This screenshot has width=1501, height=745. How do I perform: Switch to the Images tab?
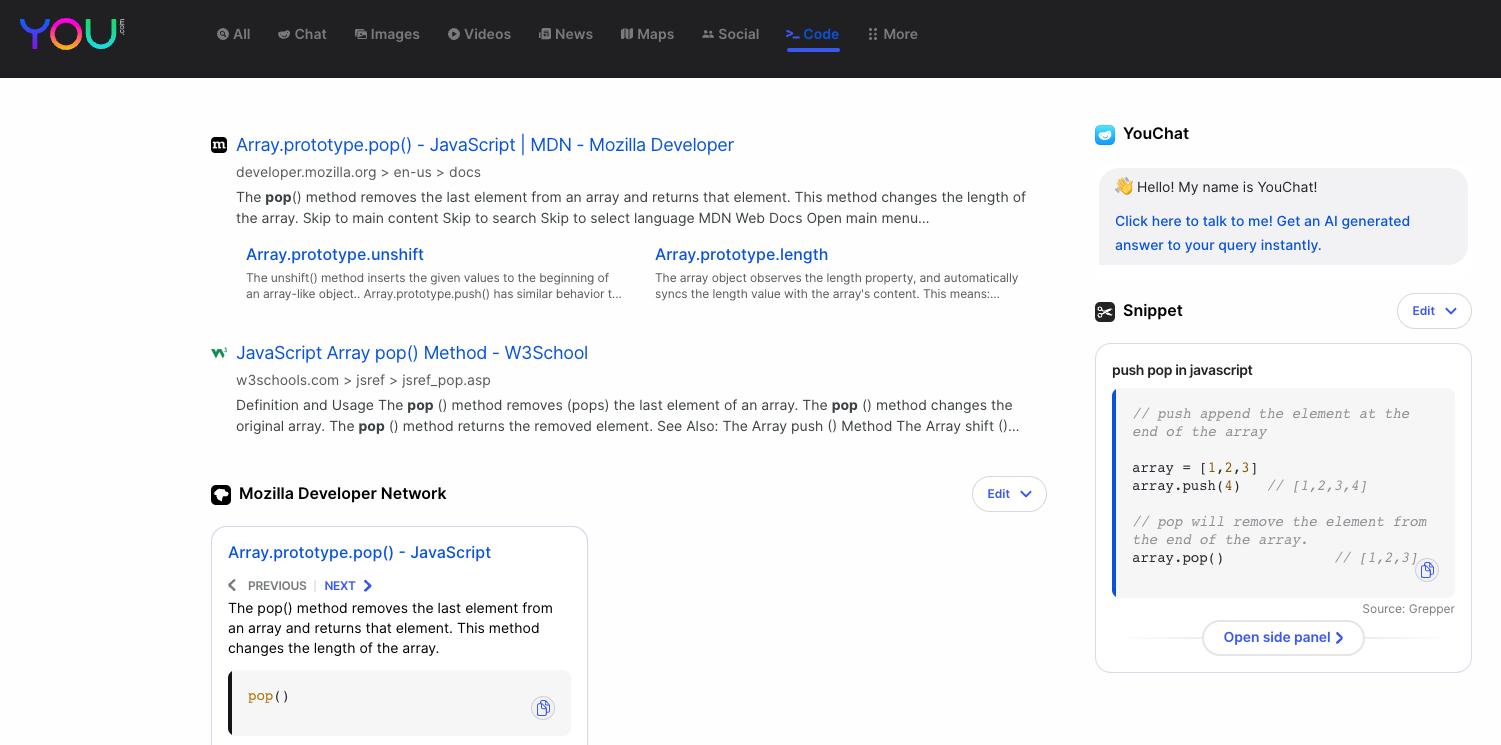point(387,34)
